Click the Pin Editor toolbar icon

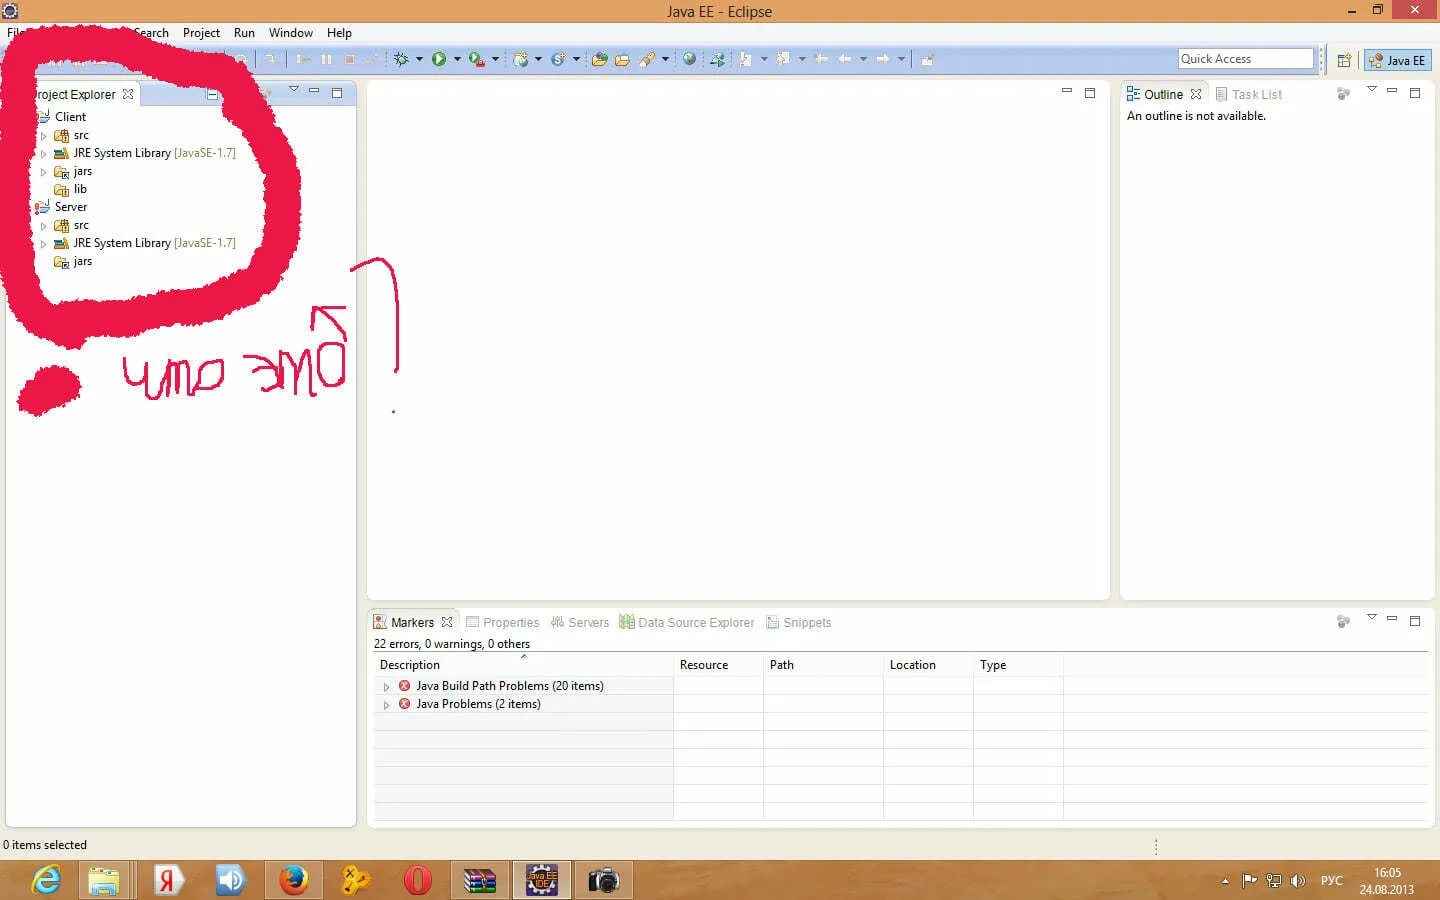coord(927,59)
